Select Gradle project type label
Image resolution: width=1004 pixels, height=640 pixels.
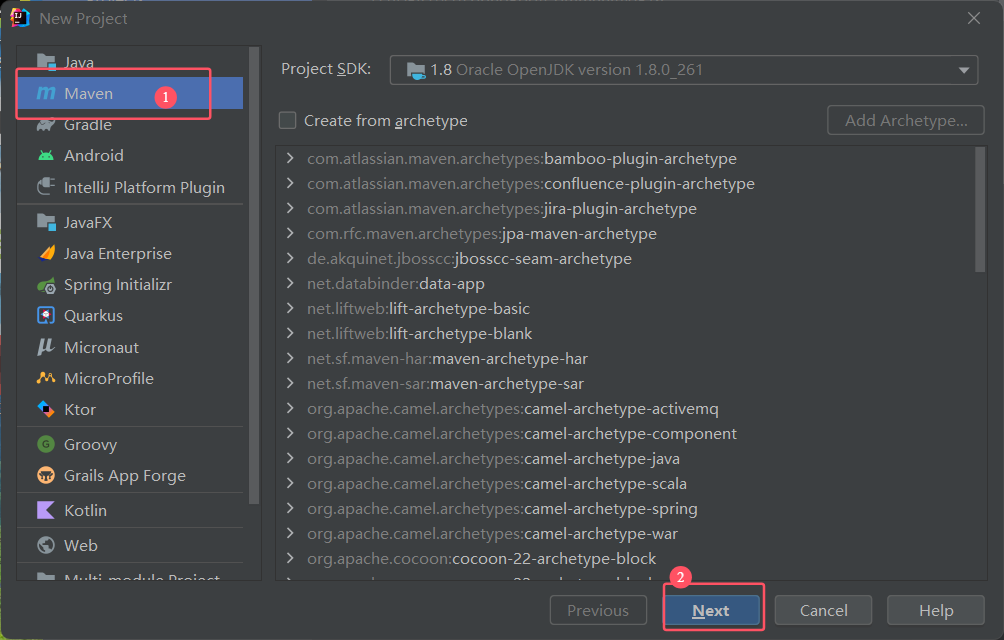[x=88, y=125]
